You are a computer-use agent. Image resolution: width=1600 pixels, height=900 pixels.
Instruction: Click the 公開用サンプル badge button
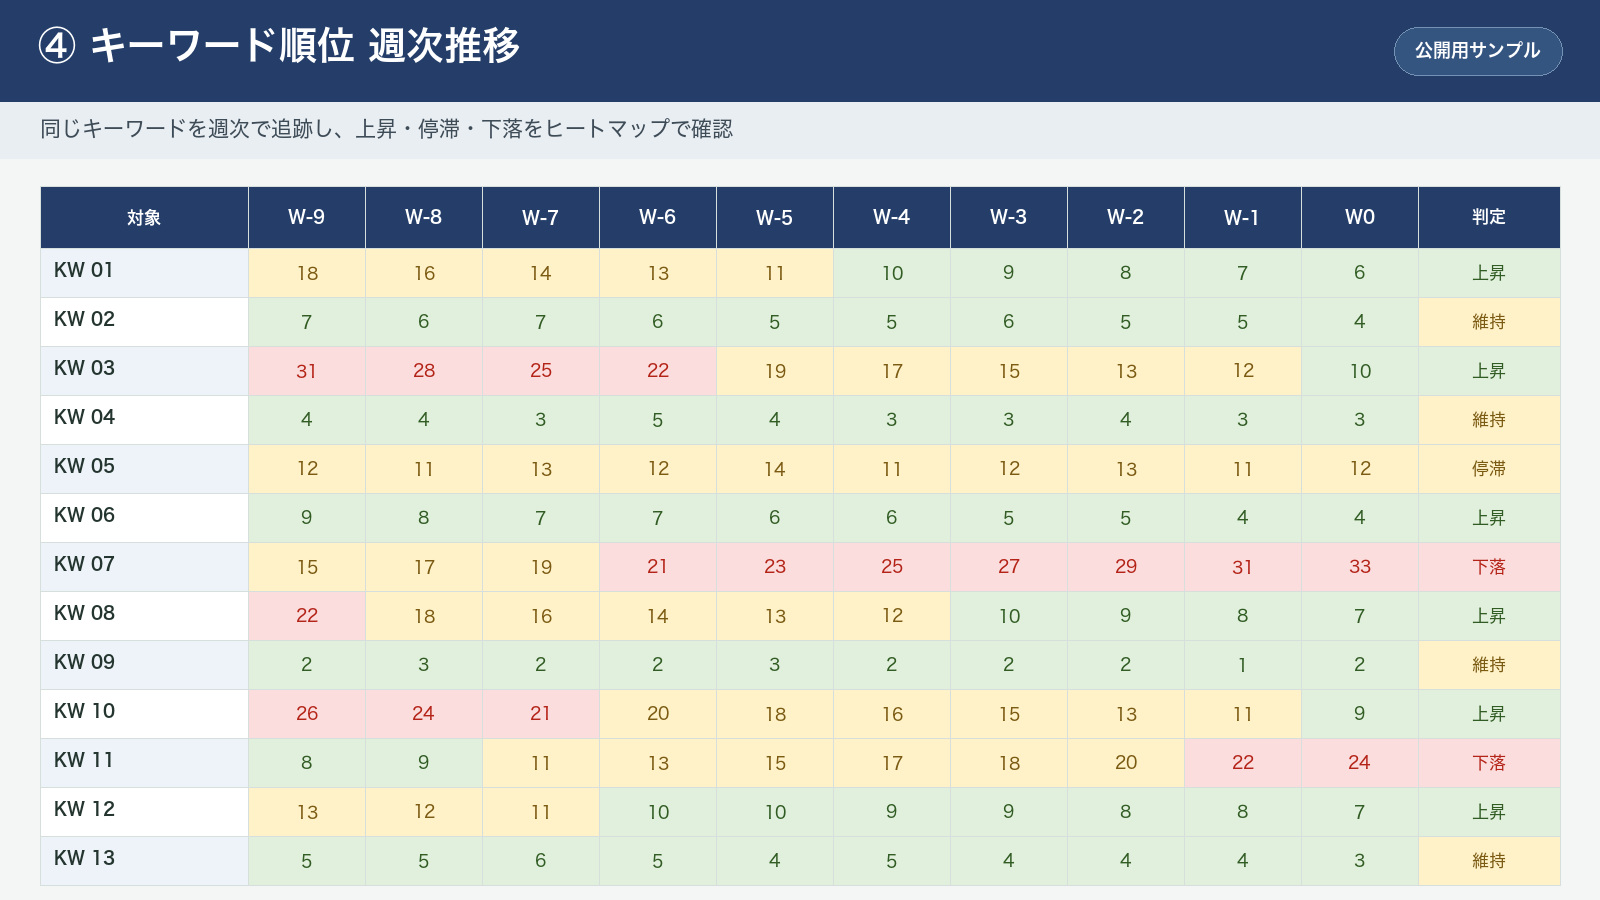1478,51
